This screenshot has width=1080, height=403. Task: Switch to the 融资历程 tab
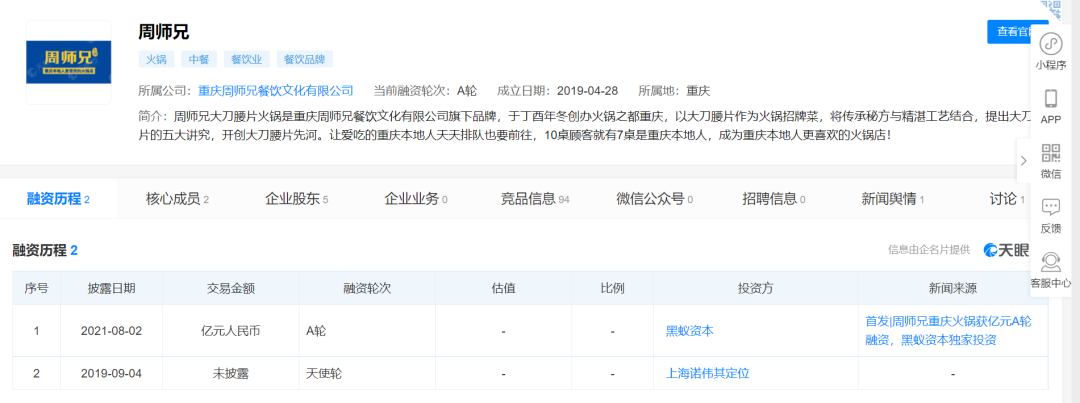point(59,199)
